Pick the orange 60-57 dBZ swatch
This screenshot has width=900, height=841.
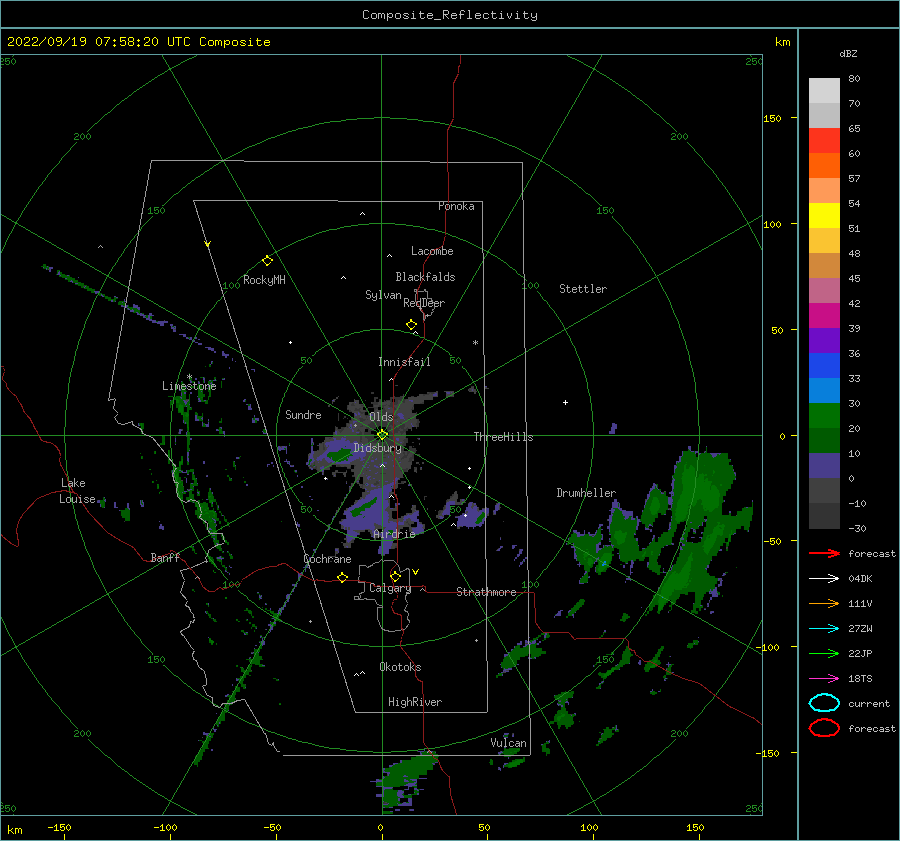tap(824, 165)
